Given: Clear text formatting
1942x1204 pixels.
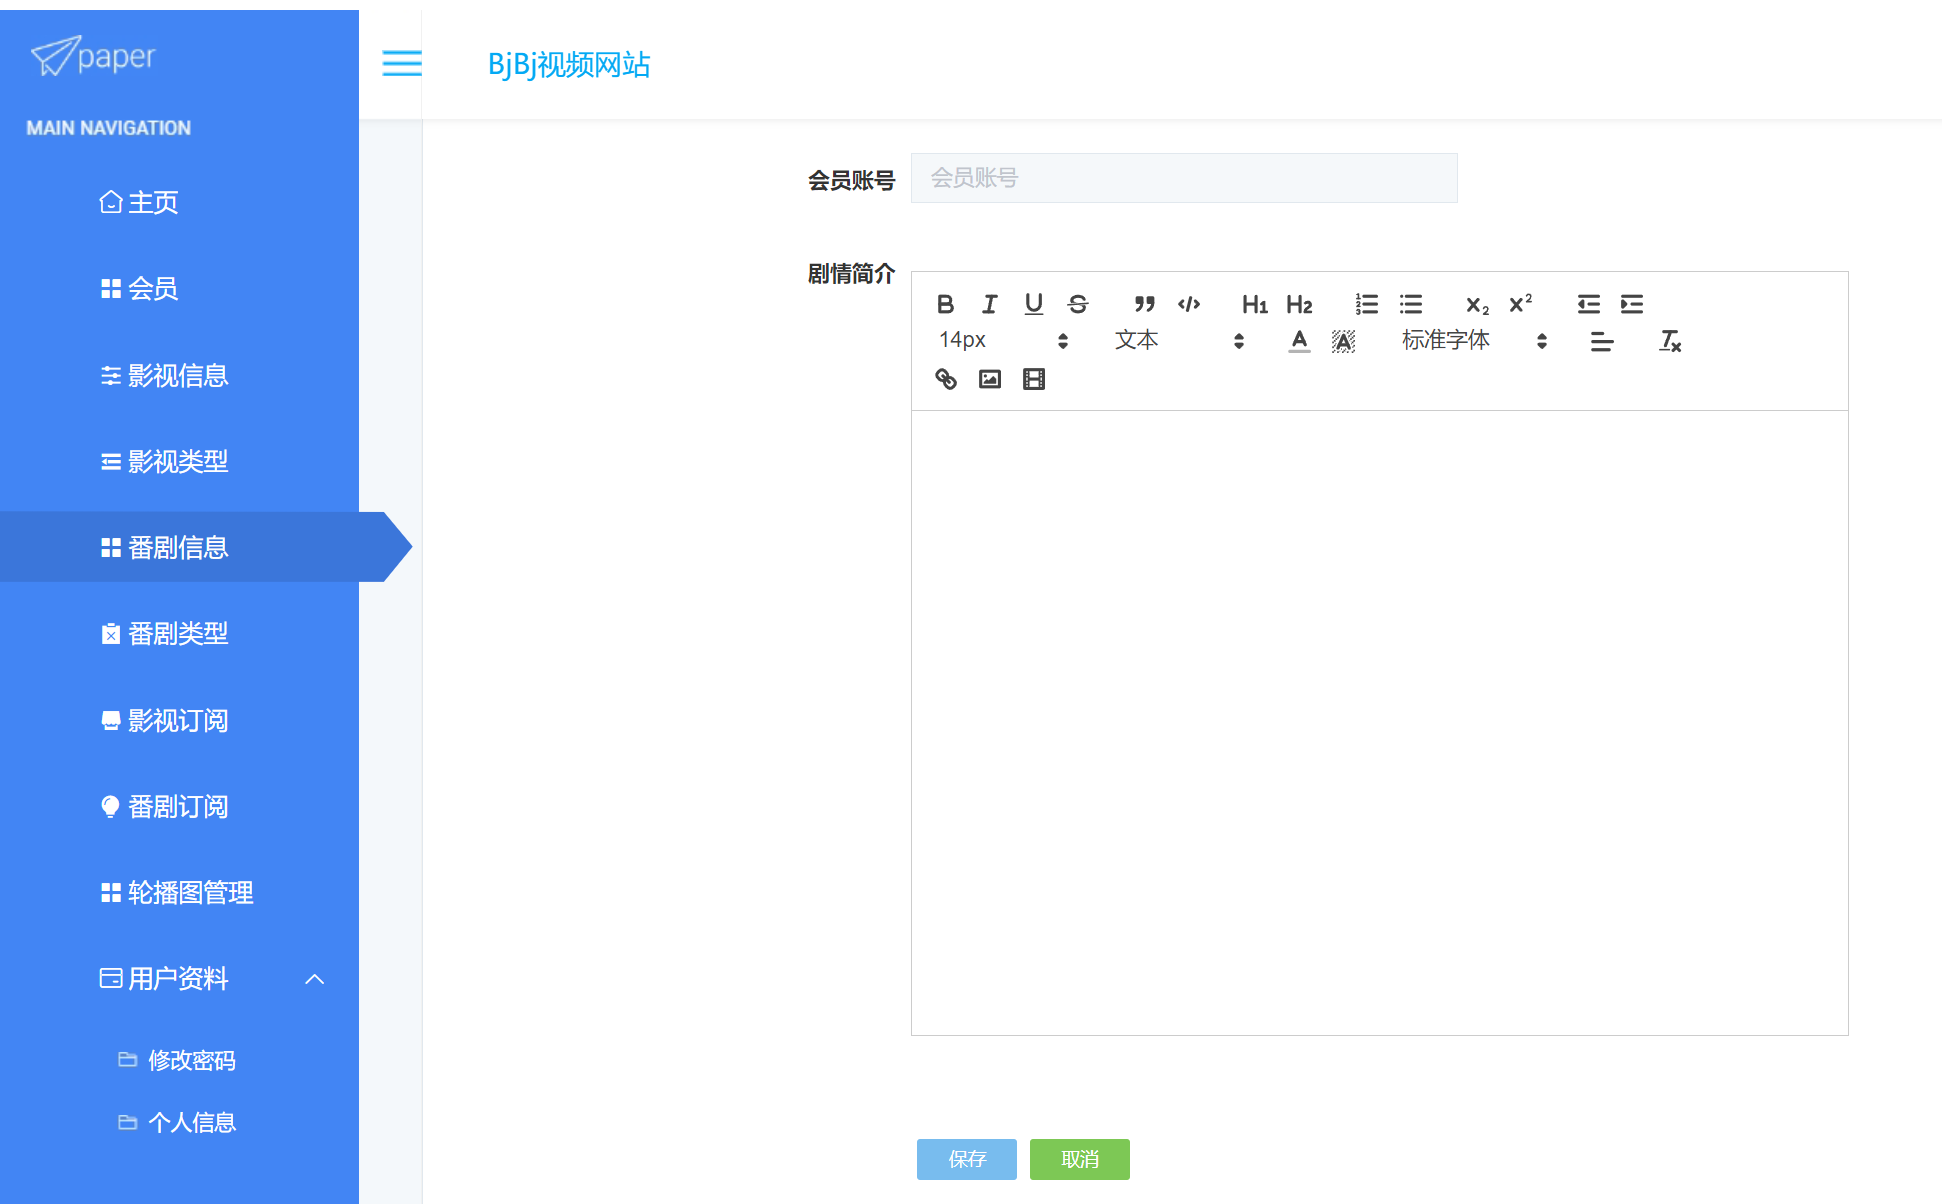Looking at the screenshot, I should click(x=1670, y=341).
